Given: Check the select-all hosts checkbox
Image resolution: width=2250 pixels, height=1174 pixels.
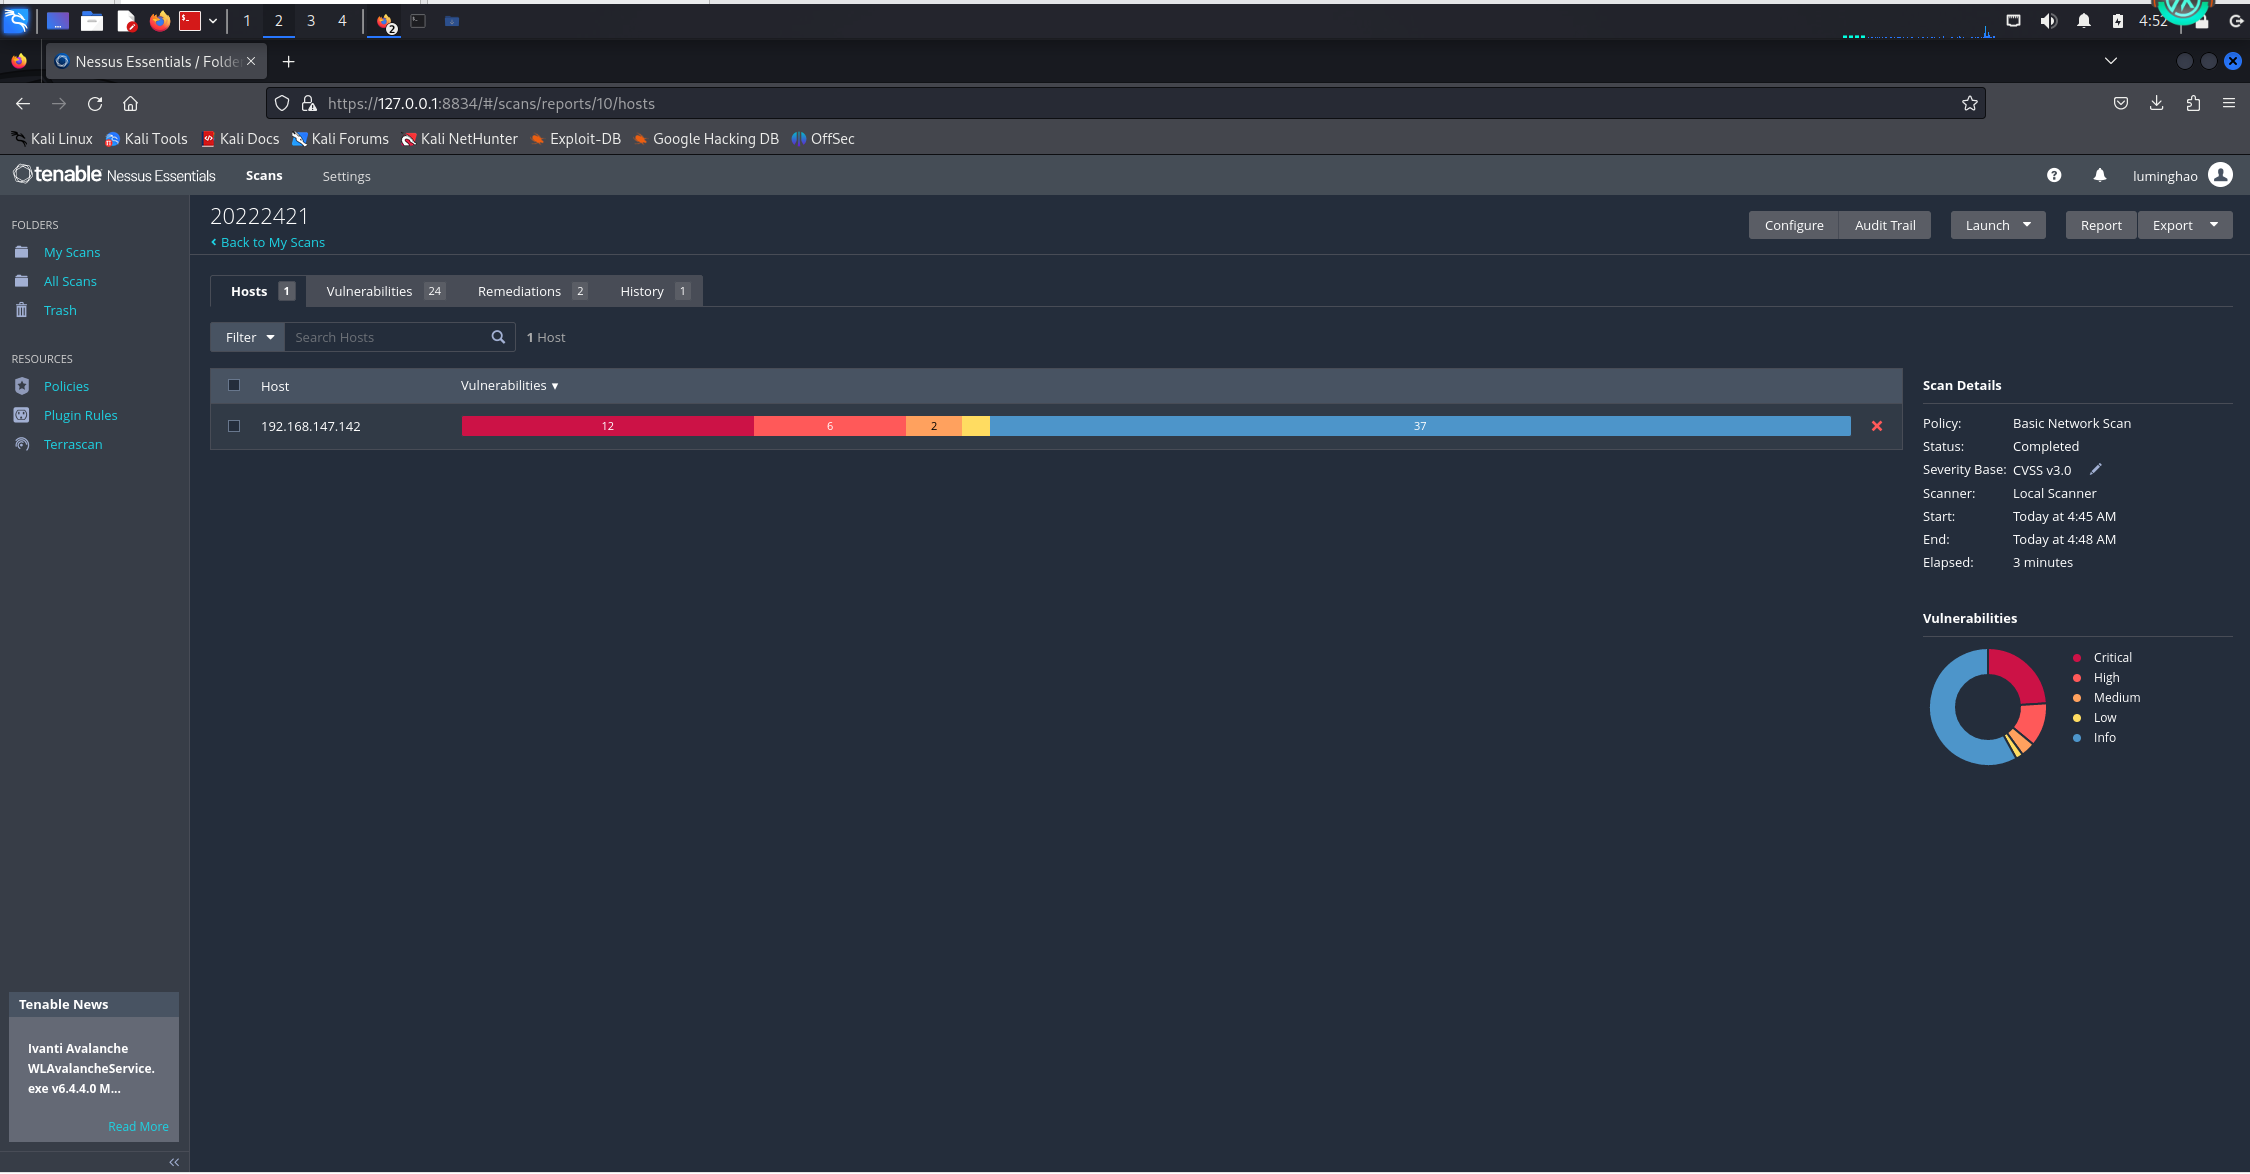Looking at the screenshot, I should [x=234, y=385].
